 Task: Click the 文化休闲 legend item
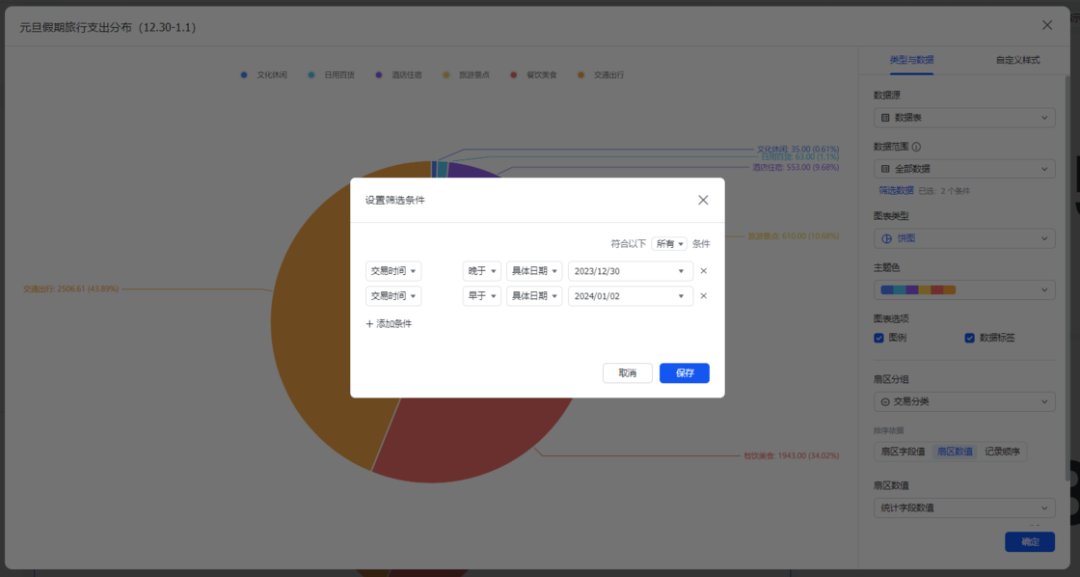tap(264, 75)
